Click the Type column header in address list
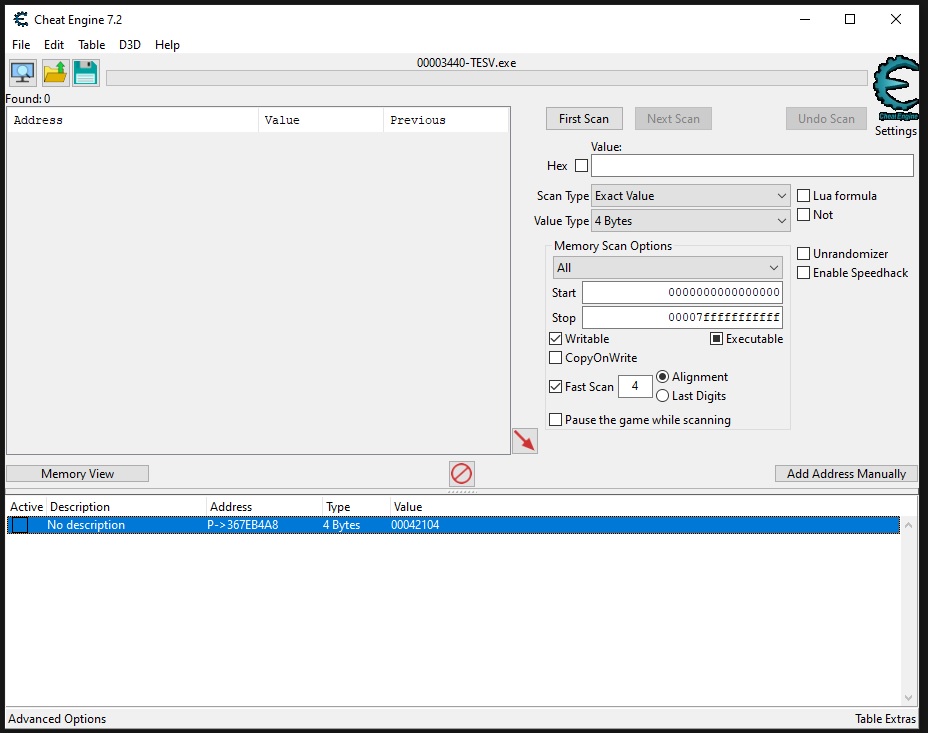 pyautogui.click(x=356, y=507)
